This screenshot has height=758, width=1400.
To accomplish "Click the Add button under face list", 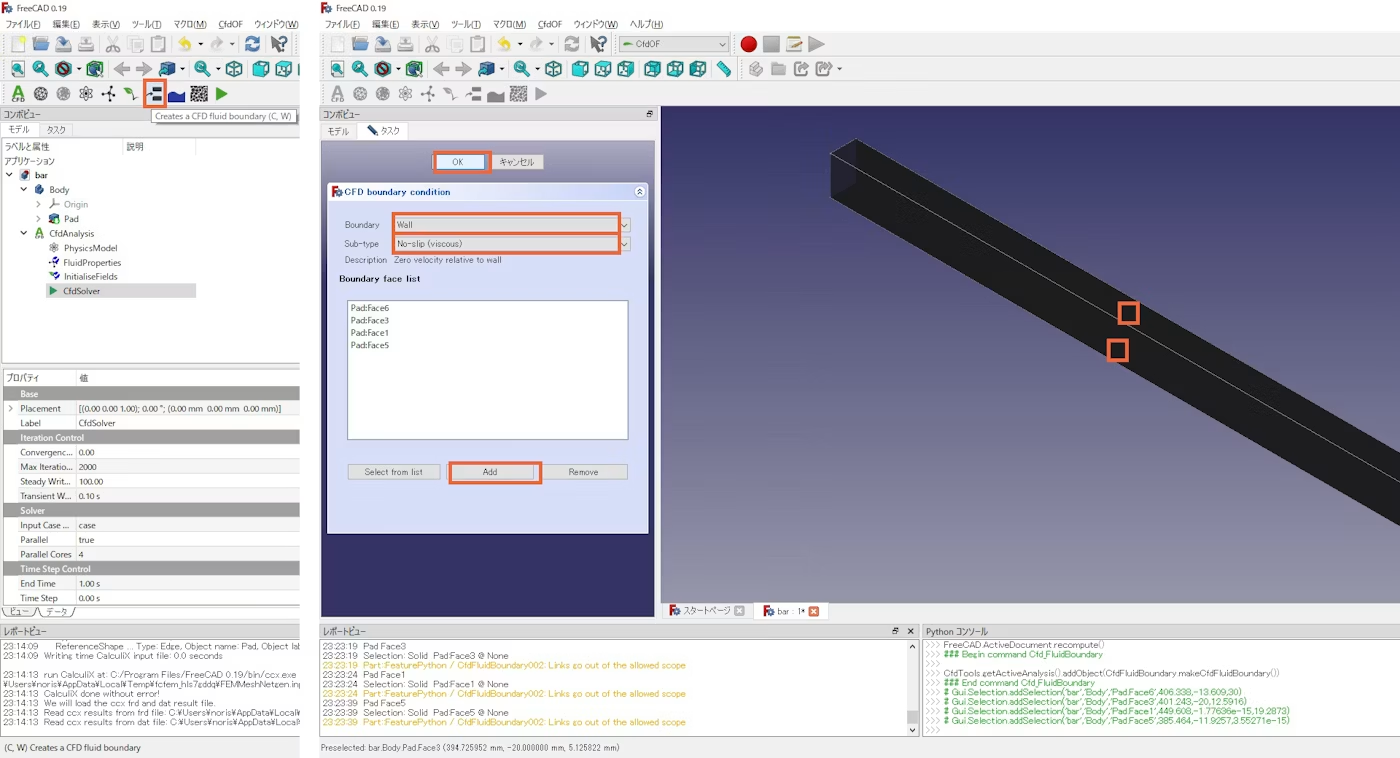I will pyautogui.click(x=490, y=472).
